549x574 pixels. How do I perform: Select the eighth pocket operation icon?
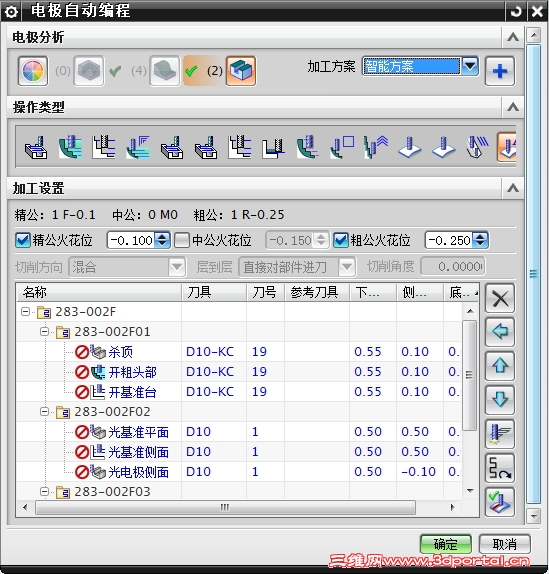pos(273,147)
